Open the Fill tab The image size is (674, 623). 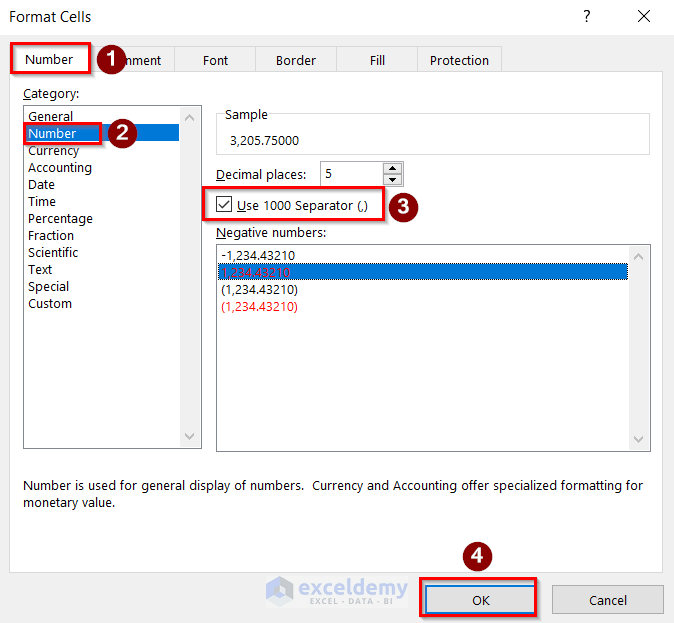[x=377, y=60]
